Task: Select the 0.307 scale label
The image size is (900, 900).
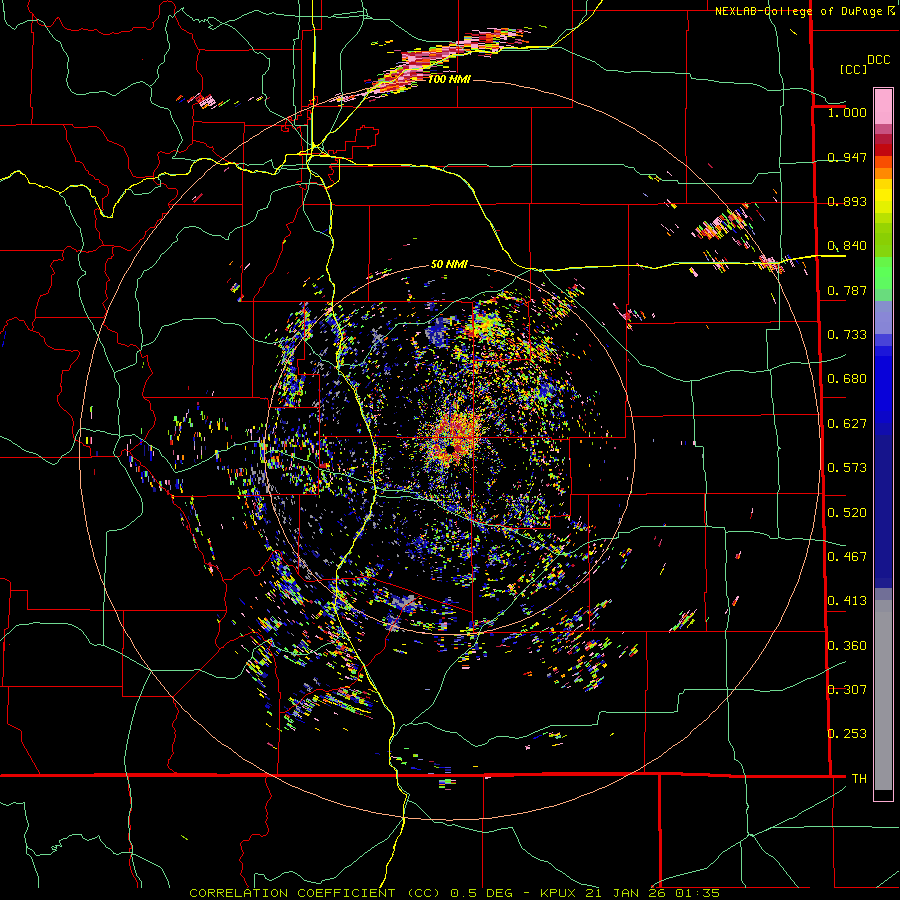Action: tap(847, 689)
